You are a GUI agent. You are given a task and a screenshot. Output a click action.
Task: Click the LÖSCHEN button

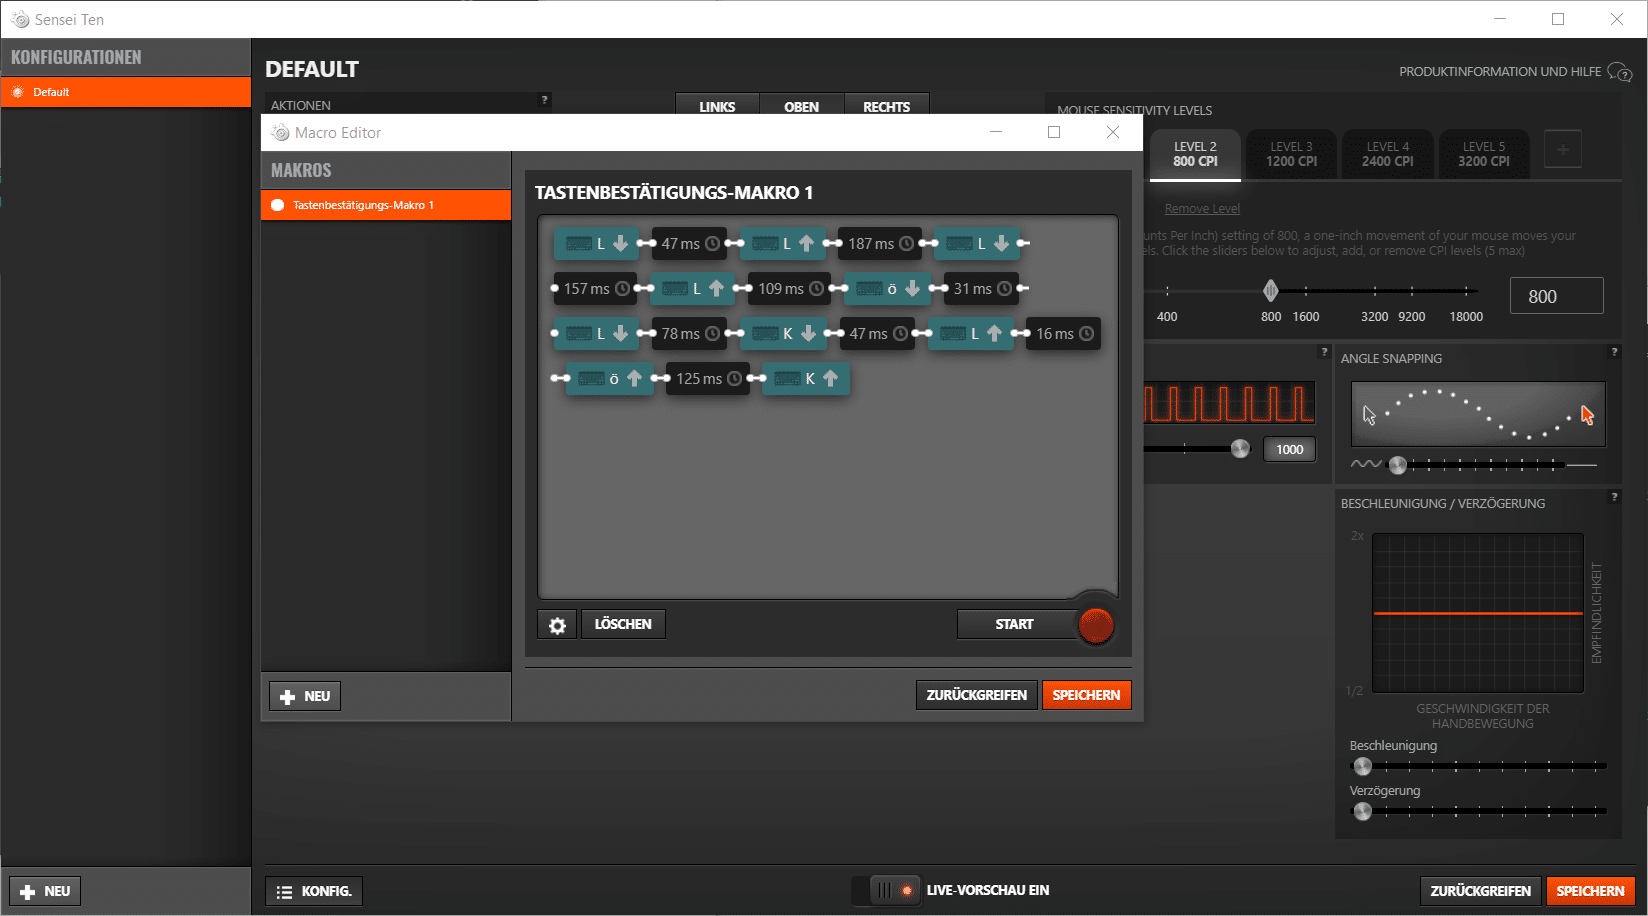[x=622, y=624]
